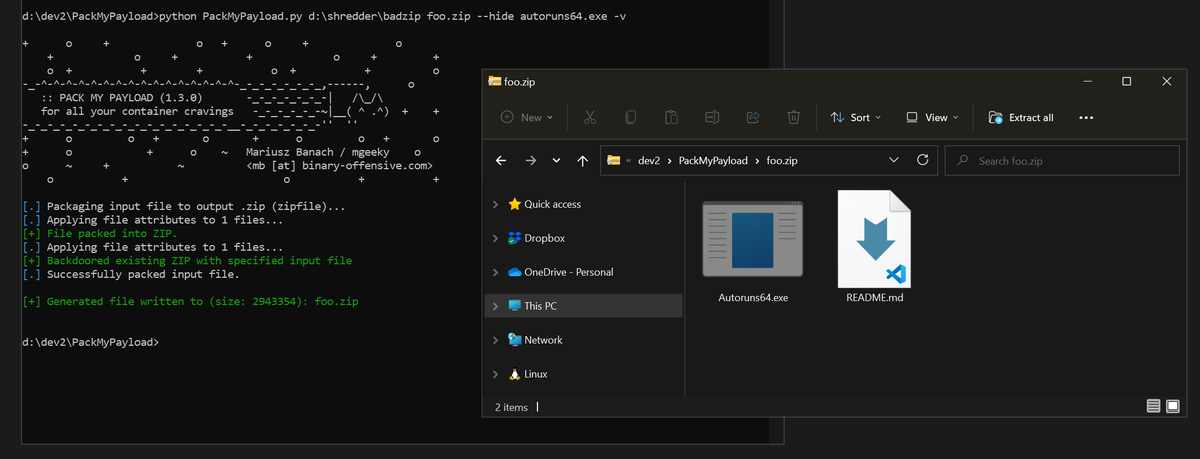This screenshot has width=1200, height=459.
Task: Expand the Linux tree node
Action: 496,374
